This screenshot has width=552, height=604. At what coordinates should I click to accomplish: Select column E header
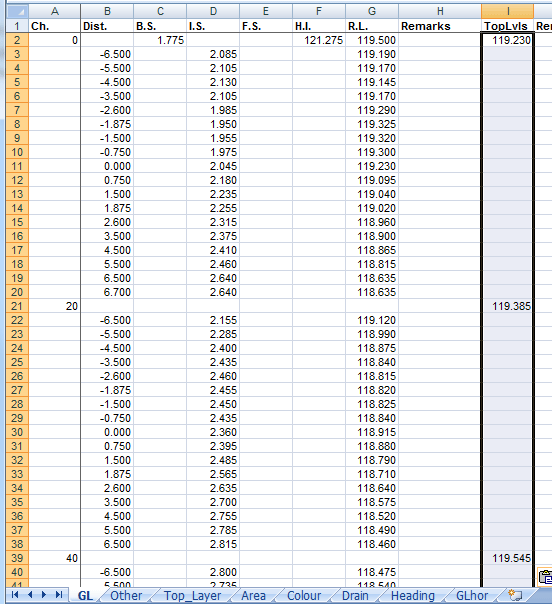point(266,12)
